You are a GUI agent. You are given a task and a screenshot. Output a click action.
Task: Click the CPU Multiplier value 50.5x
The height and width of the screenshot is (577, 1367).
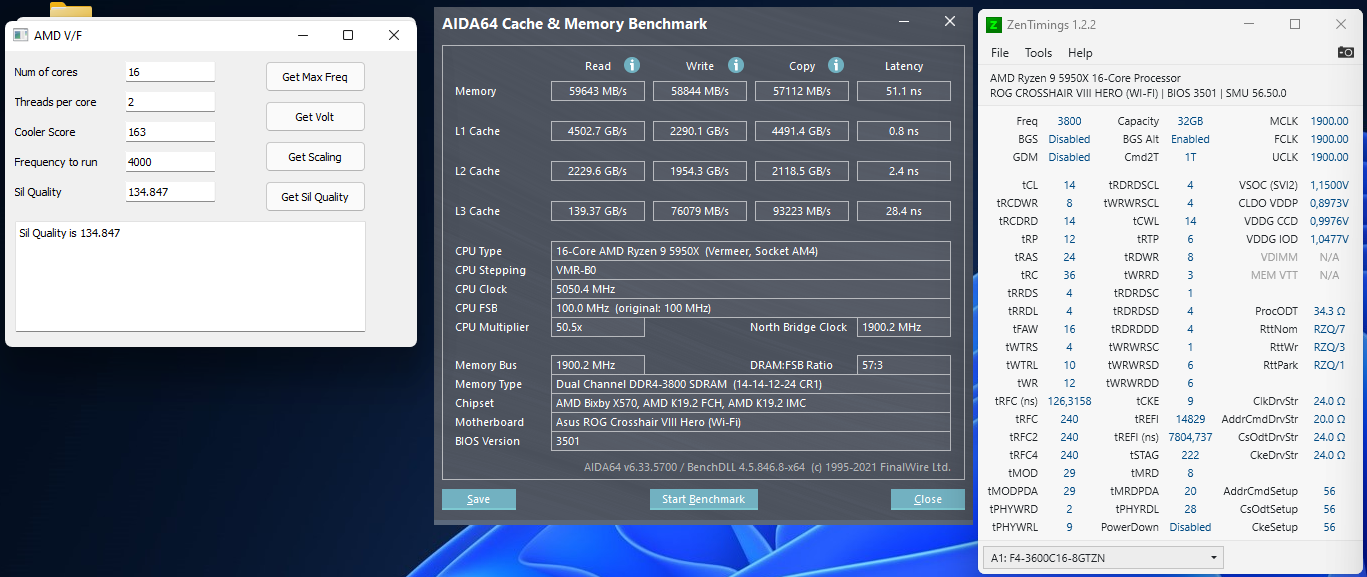(x=598, y=327)
